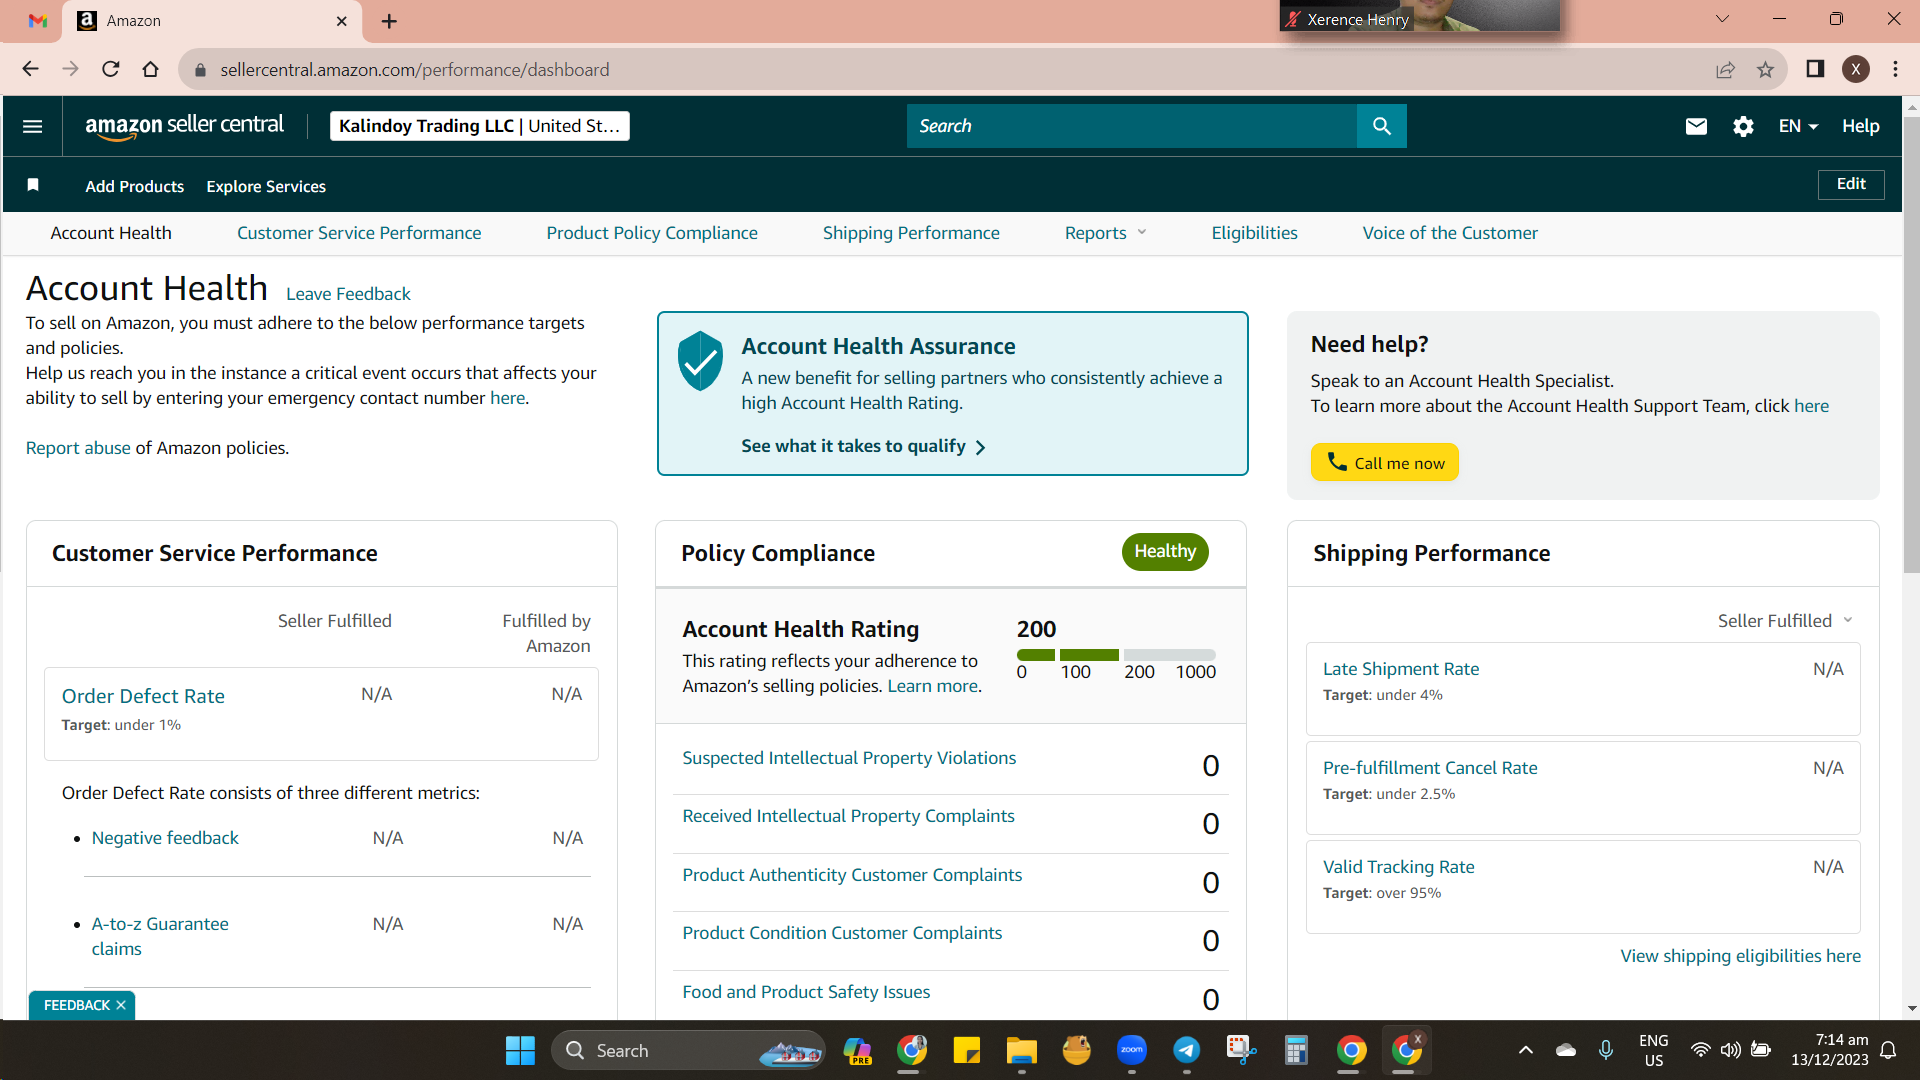Share this page from address bar
Screen dimensions: 1920x1080
tap(1725, 69)
